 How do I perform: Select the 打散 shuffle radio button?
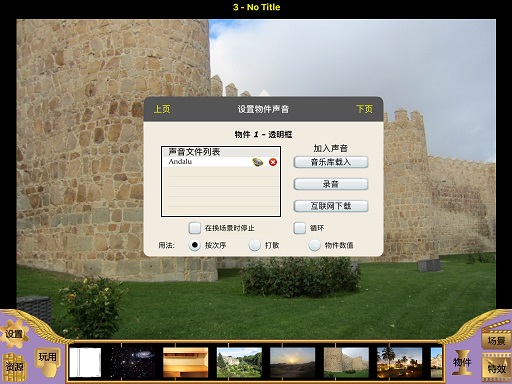255,245
